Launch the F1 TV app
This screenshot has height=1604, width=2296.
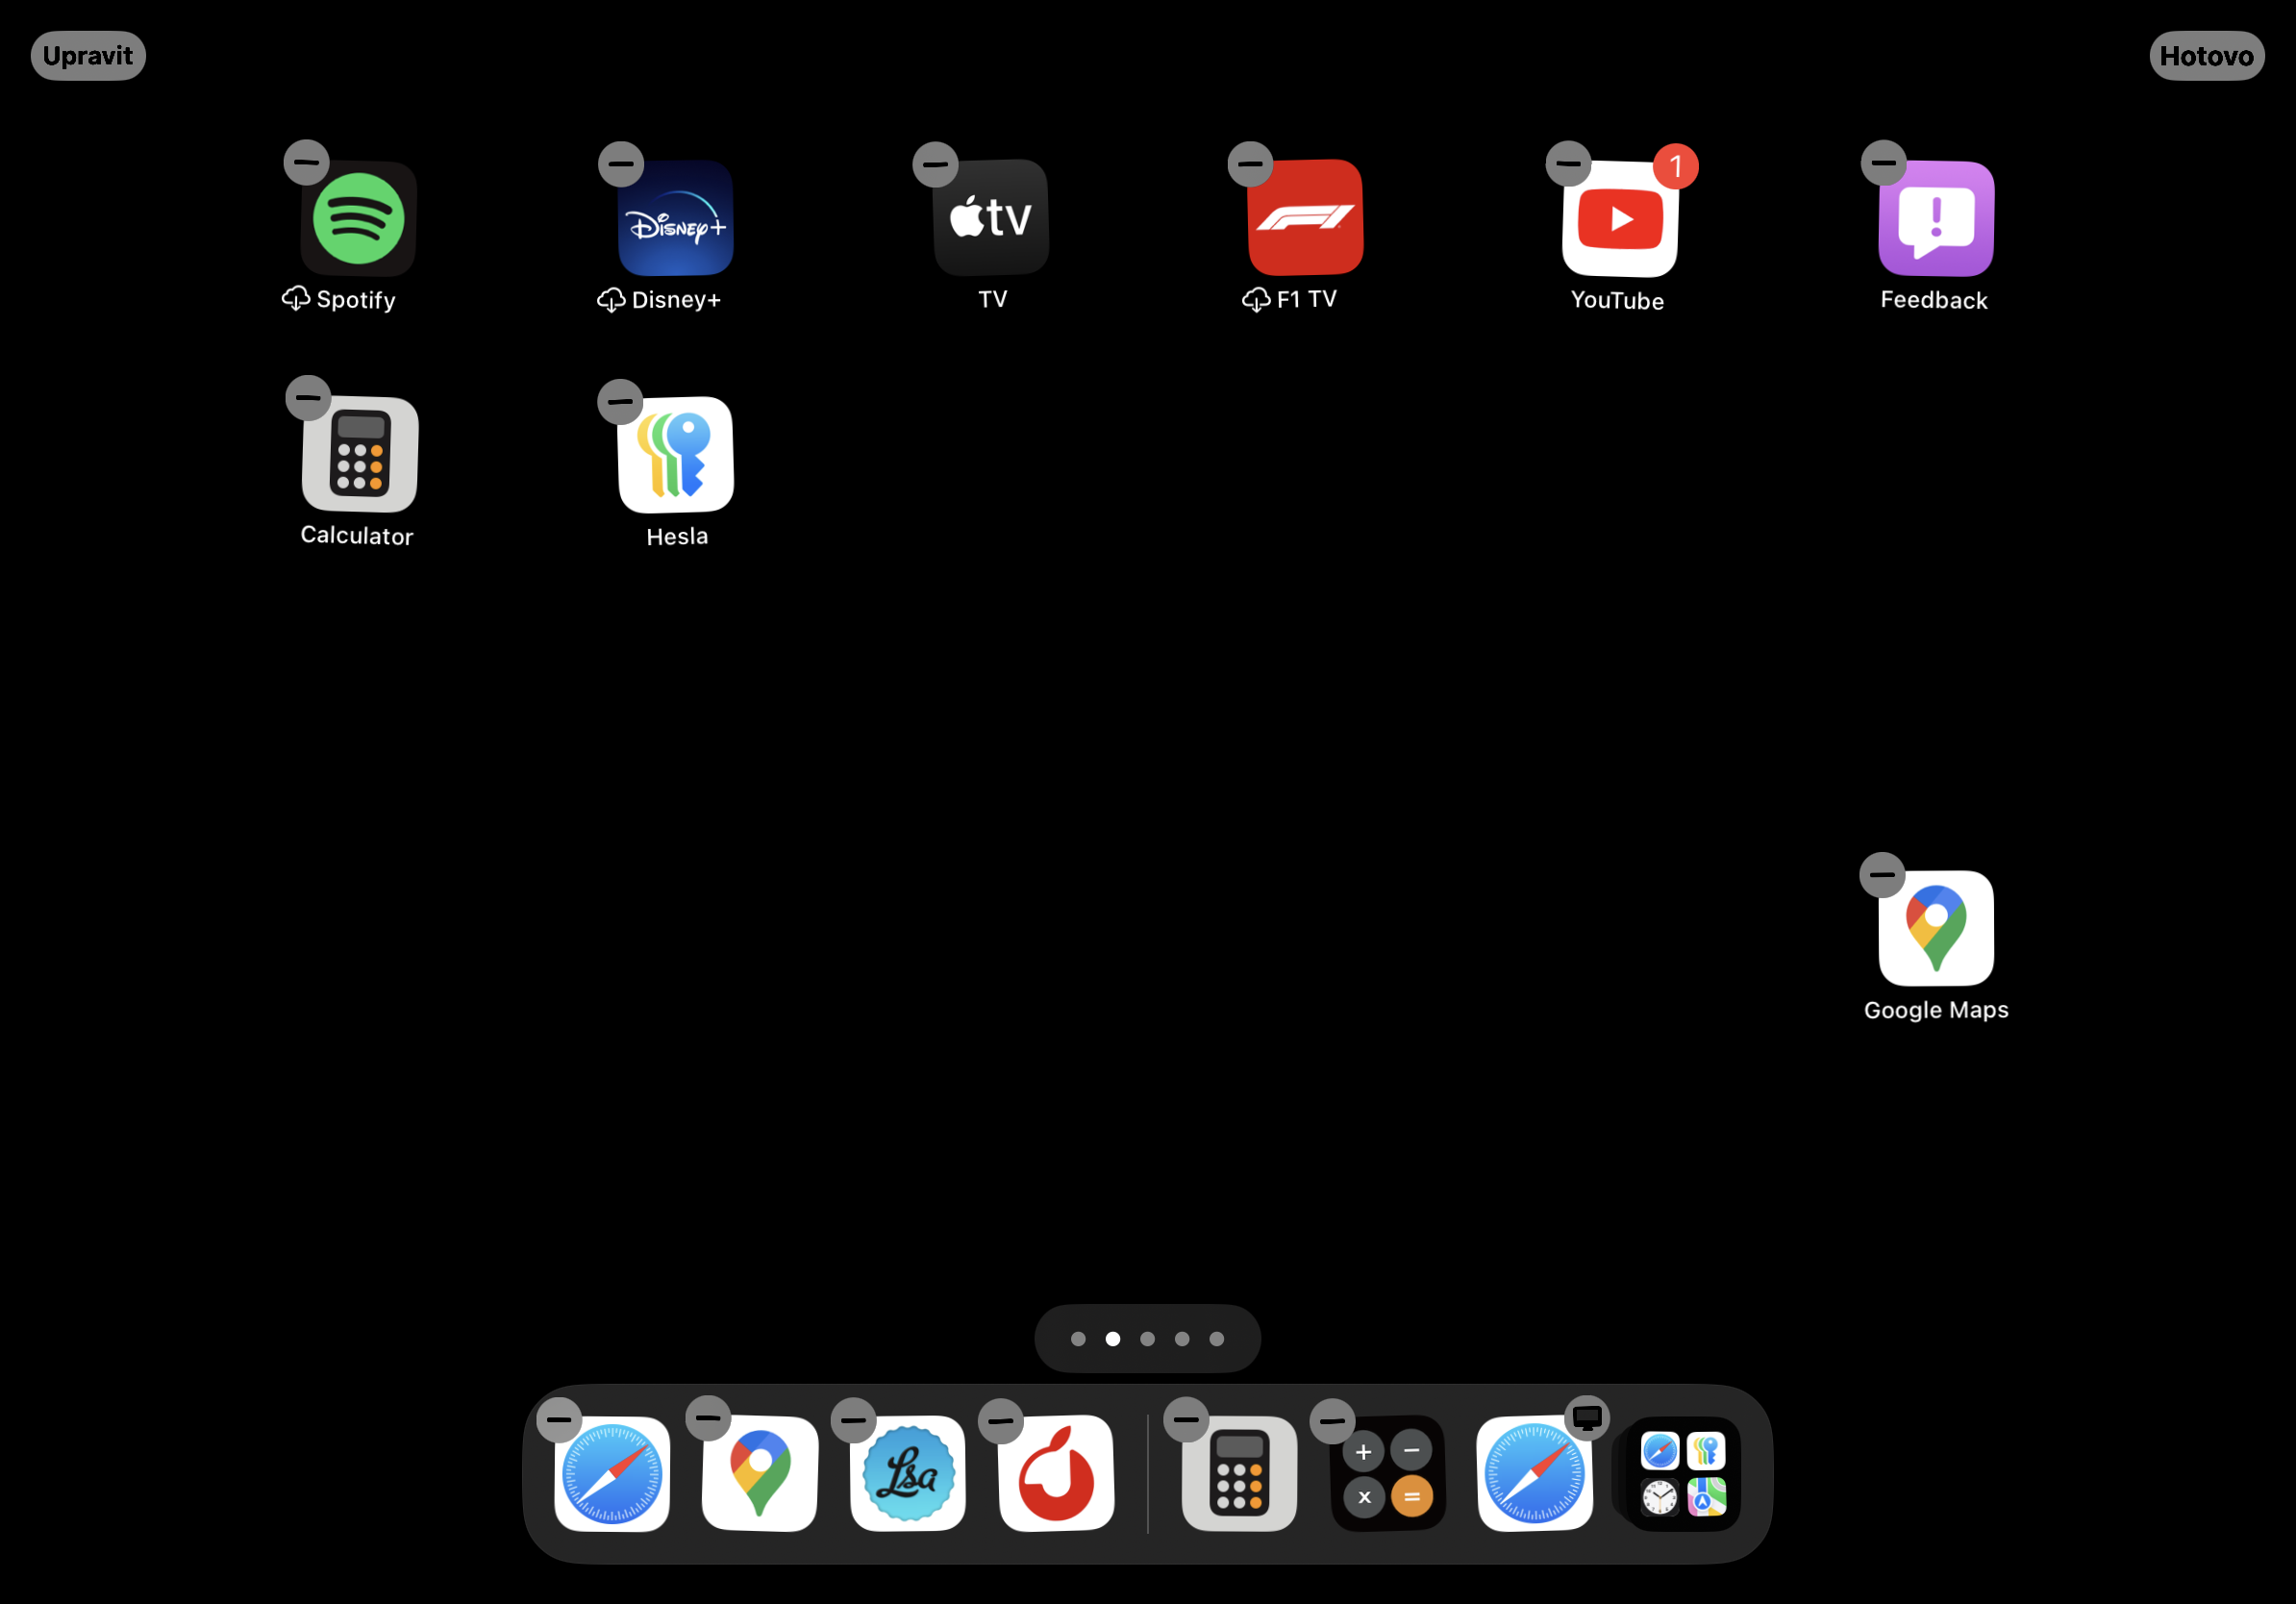pos(1305,218)
